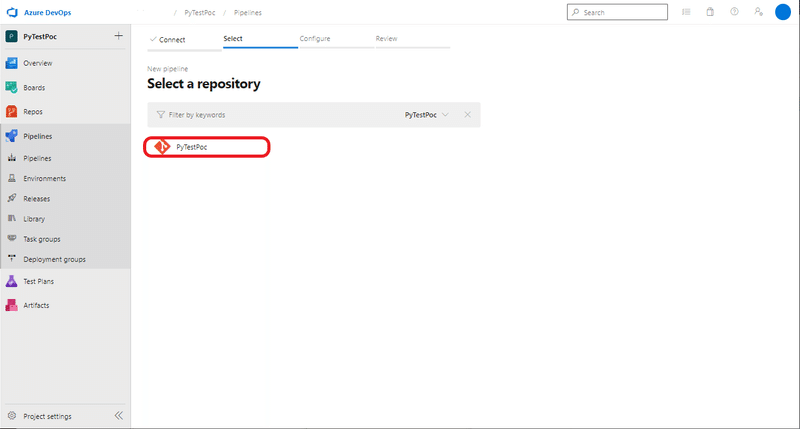Click the Deployment groups icon
Viewport: 800px width, 429px height.
12,258
